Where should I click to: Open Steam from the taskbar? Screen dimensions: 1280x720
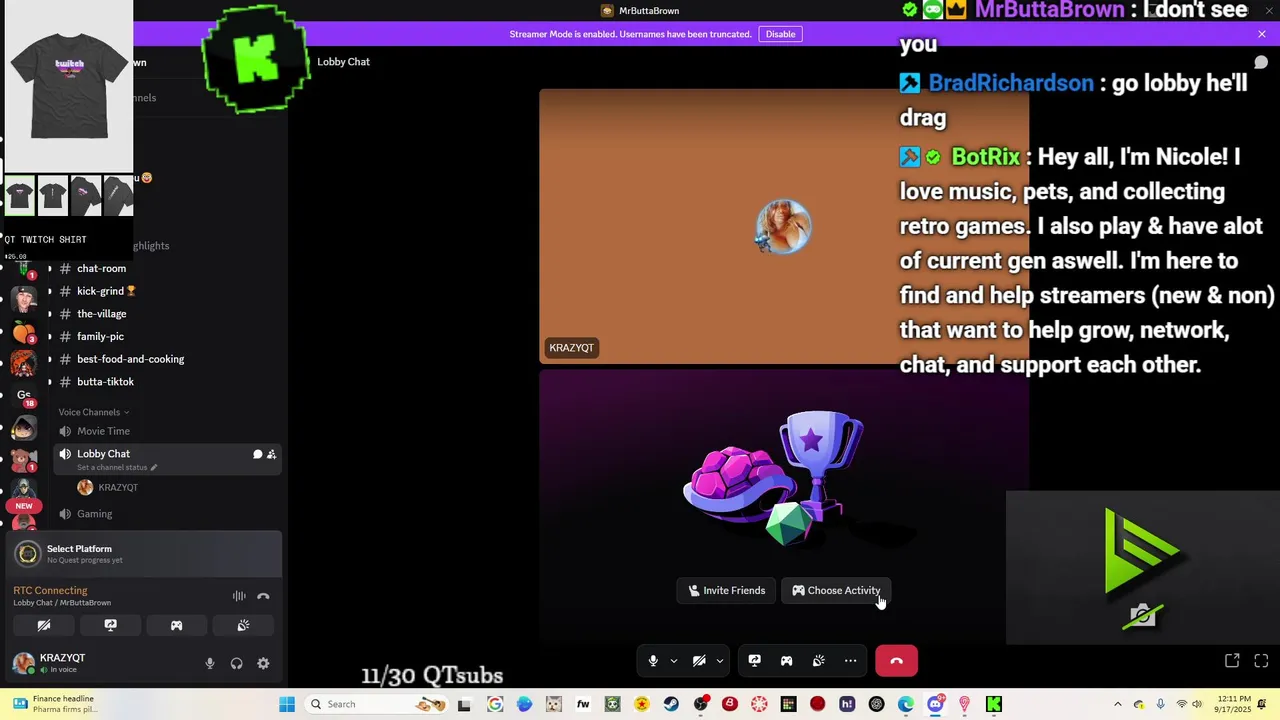pos(671,704)
